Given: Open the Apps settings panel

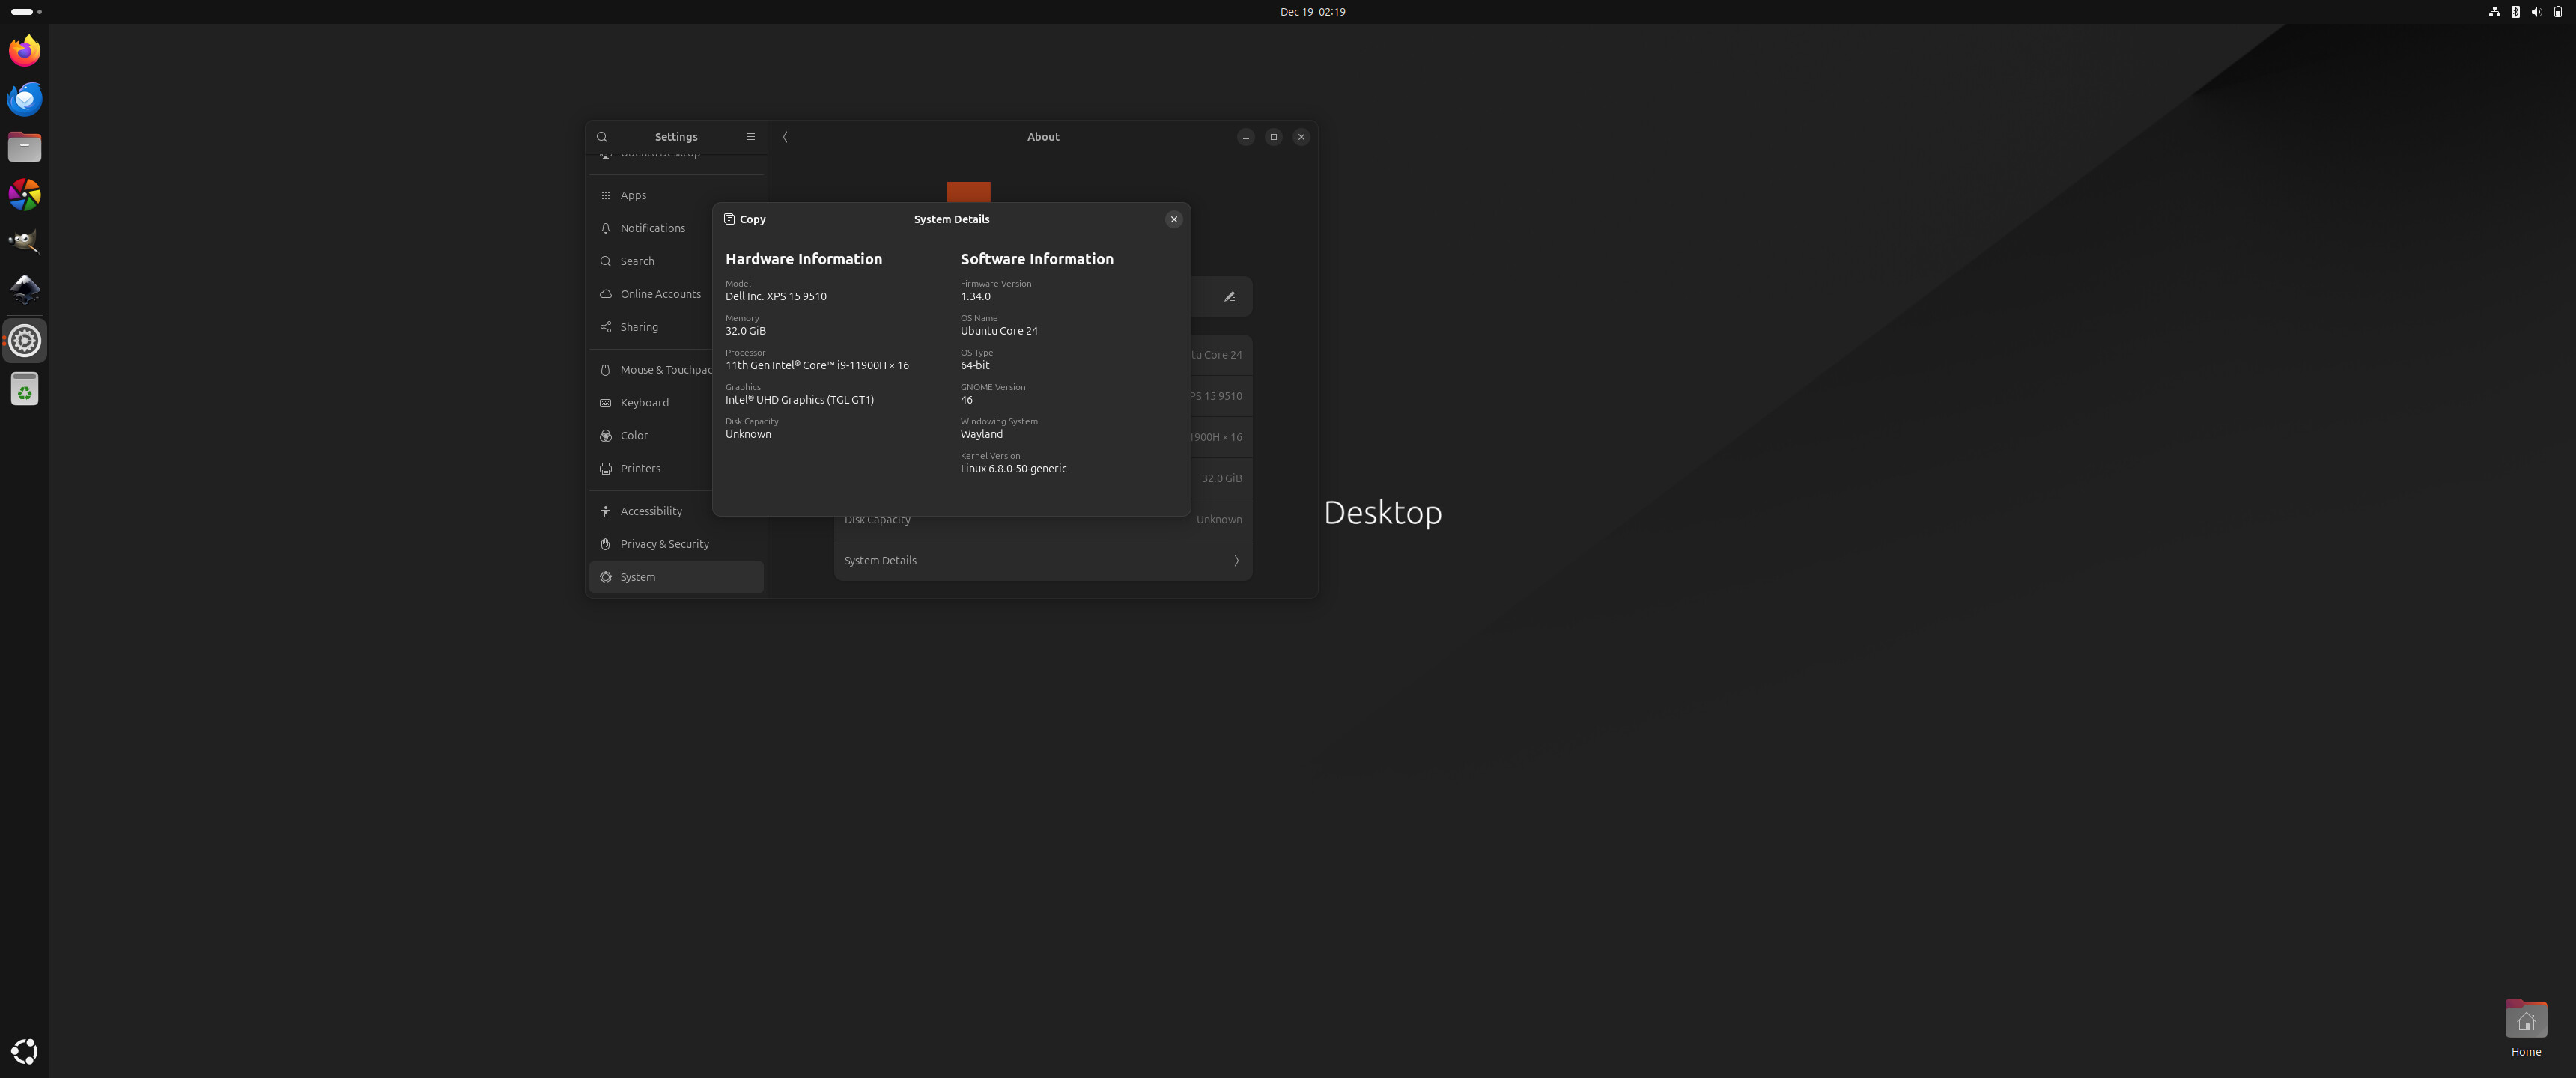Looking at the screenshot, I should [x=633, y=195].
